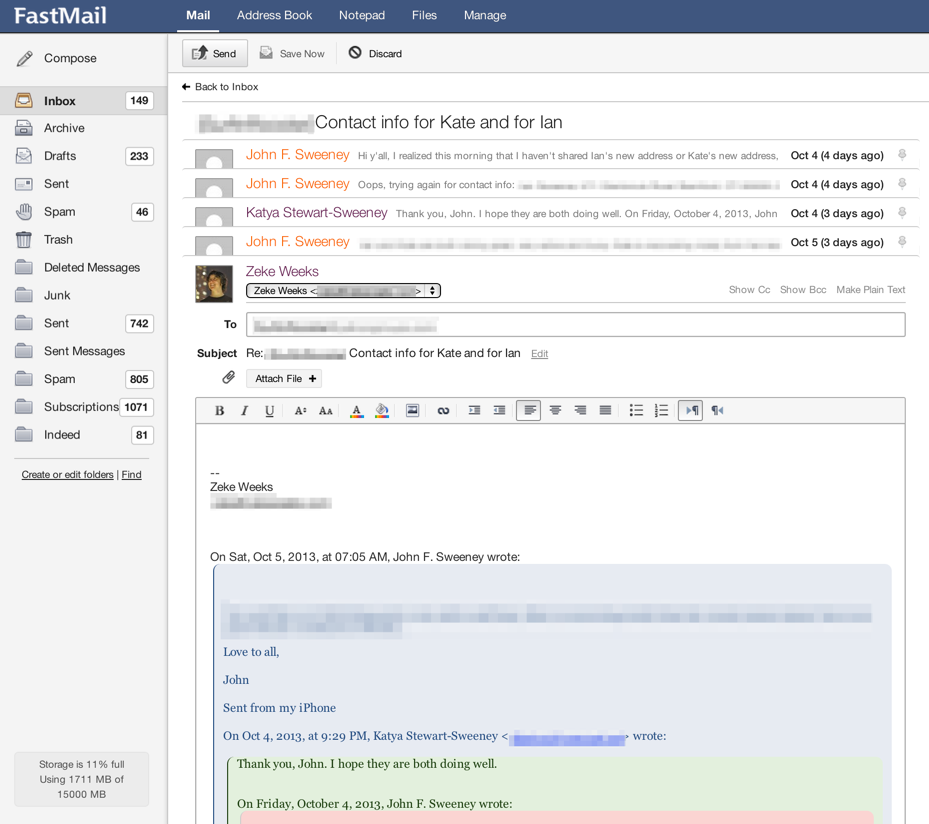The image size is (929, 824).
Task: Set right-to-left text direction
Action: [x=717, y=410]
